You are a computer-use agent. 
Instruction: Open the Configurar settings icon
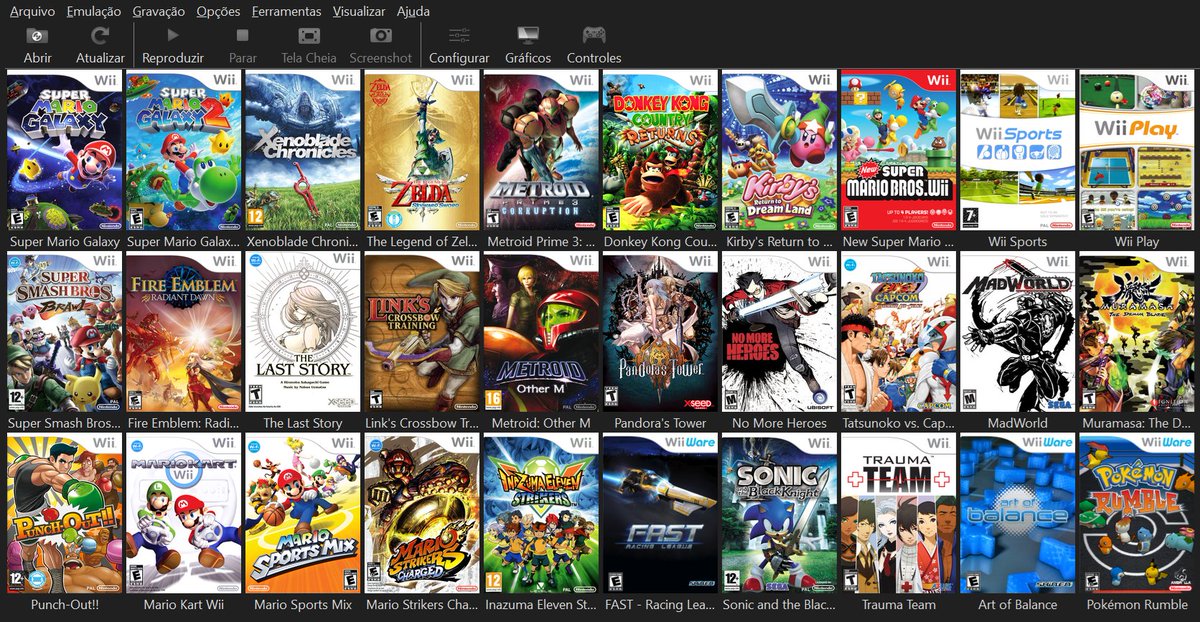pyautogui.click(x=459, y=35)
